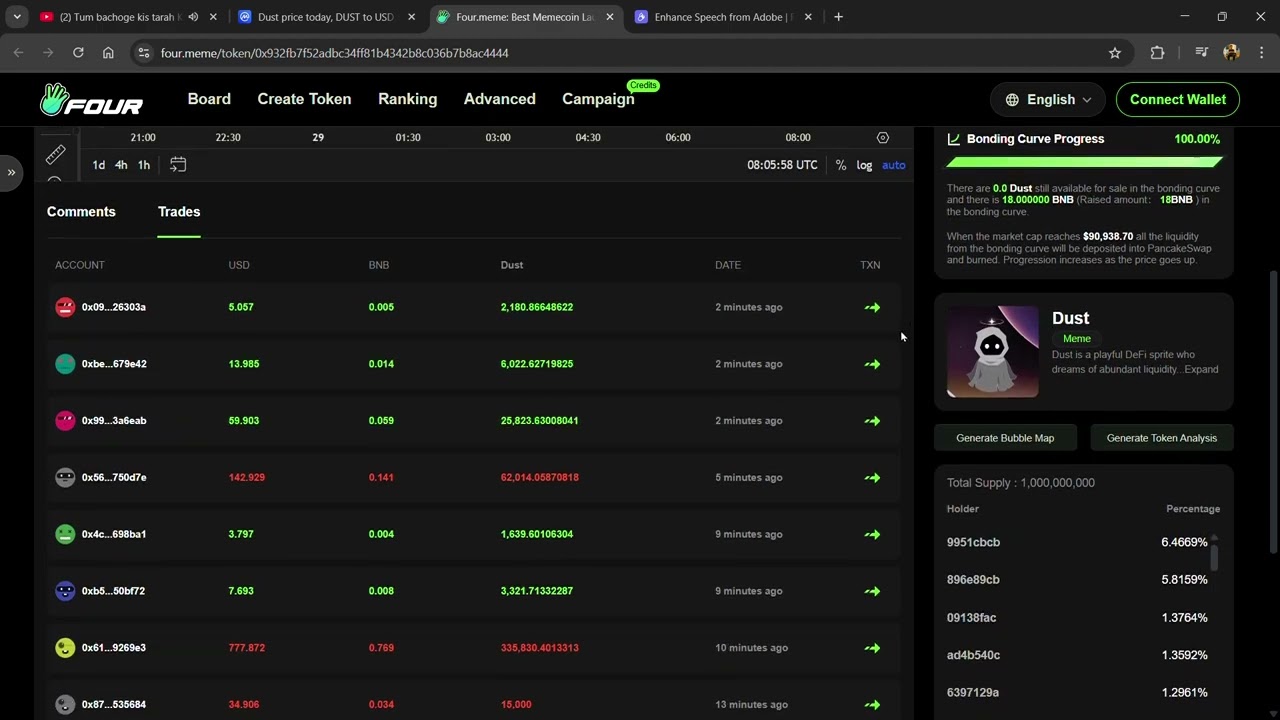This screenshot has width=1280, height=720.
Task: Open a new browser tab
Action: pos(838,17)
